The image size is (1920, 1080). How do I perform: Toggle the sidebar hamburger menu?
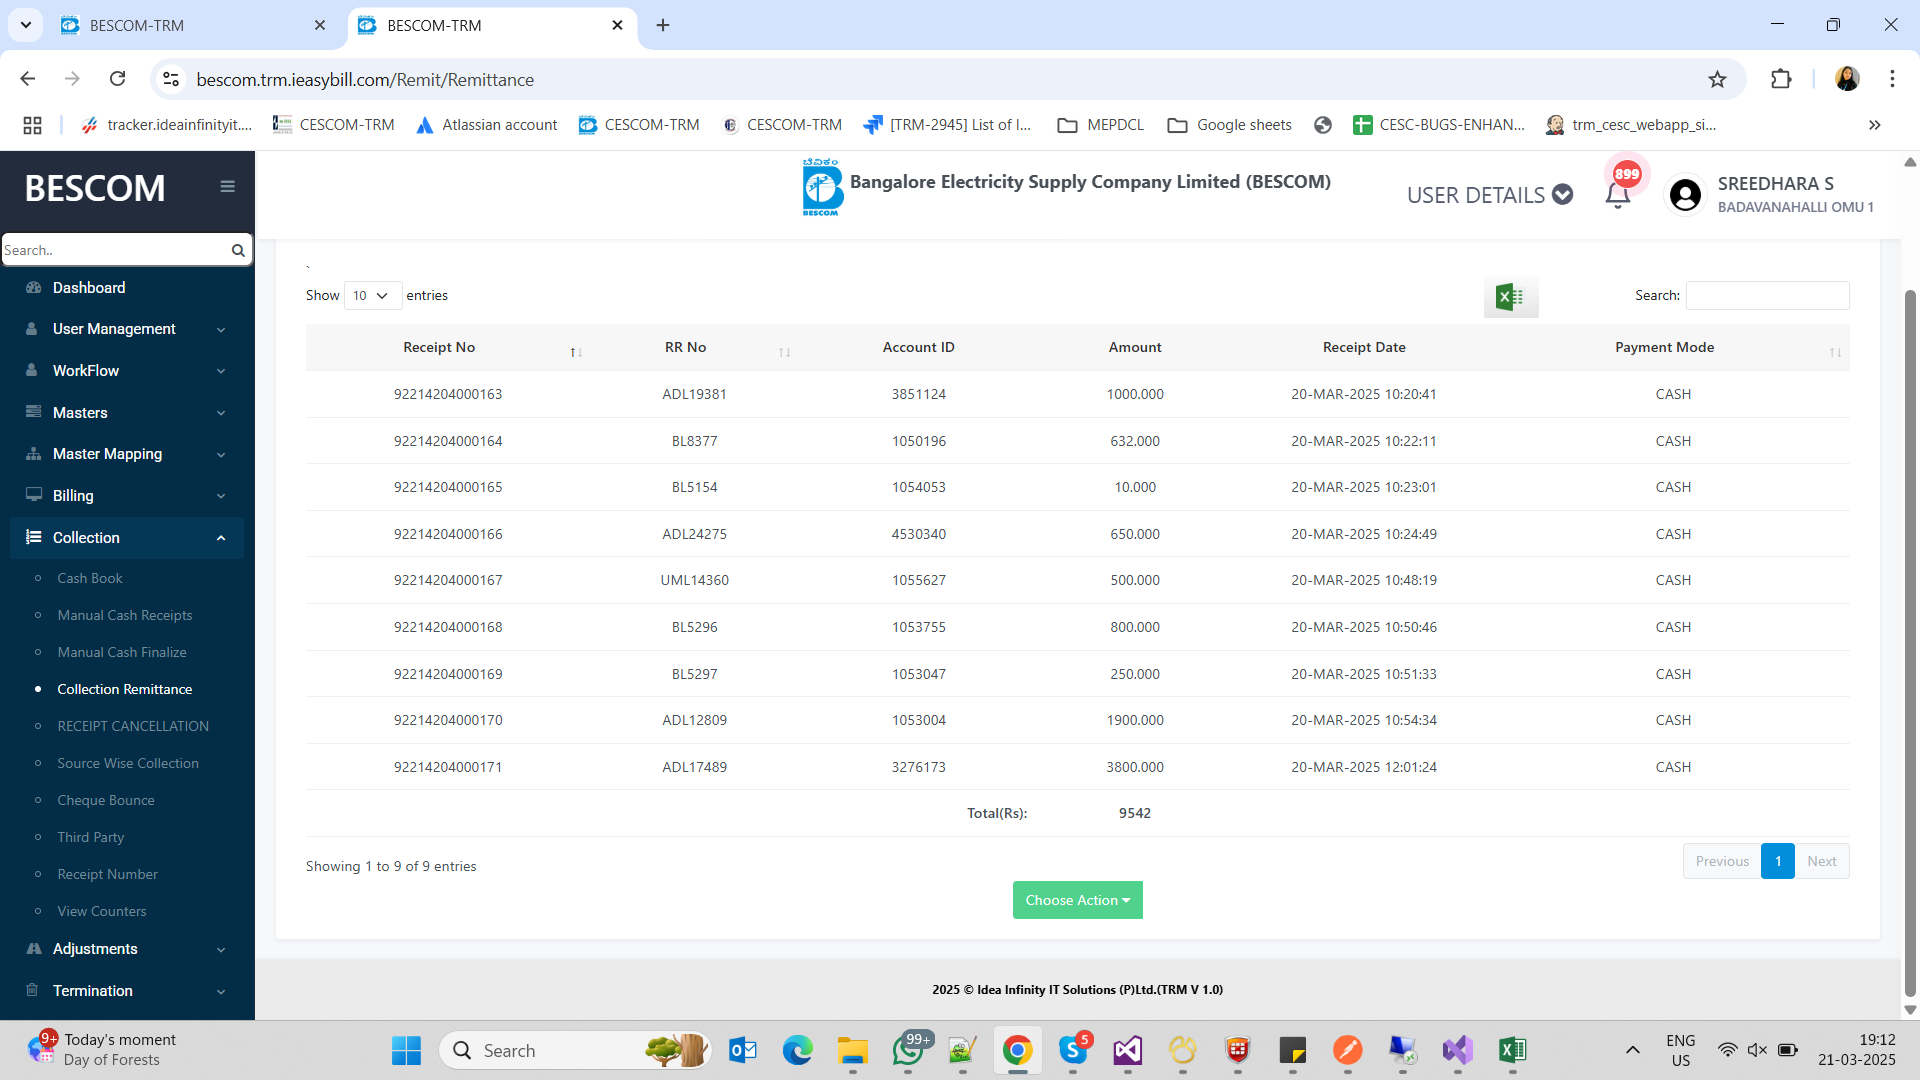(x=228, y=186)
